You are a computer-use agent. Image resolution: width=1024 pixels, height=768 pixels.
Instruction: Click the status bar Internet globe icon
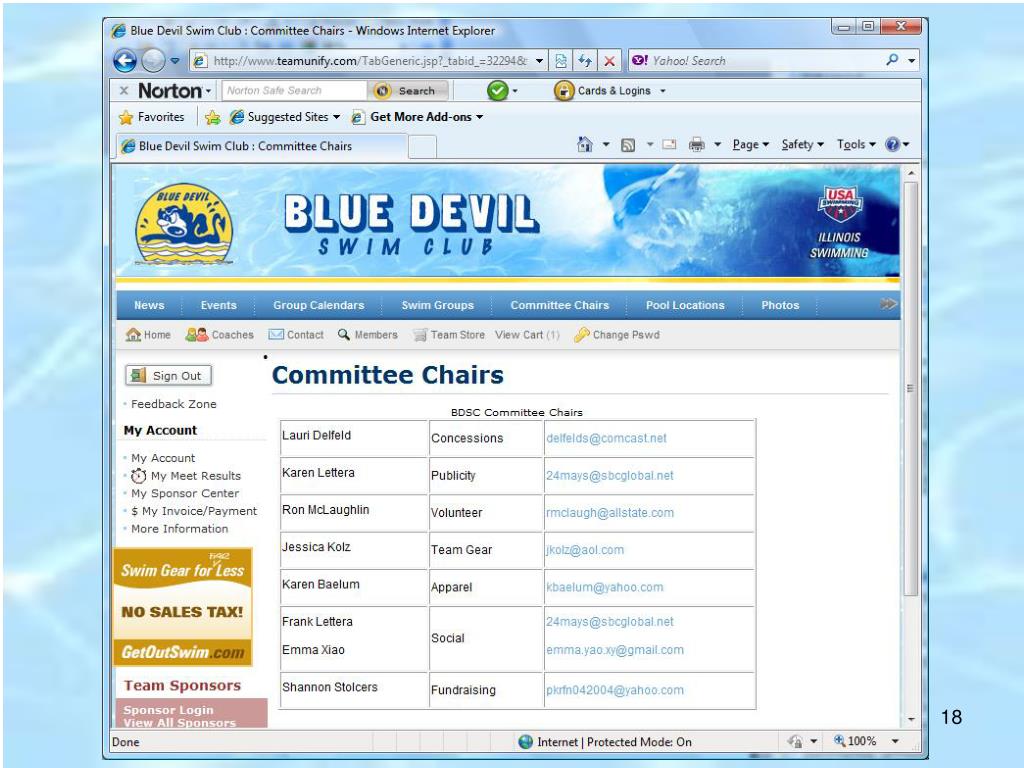[x=525, y=742]
